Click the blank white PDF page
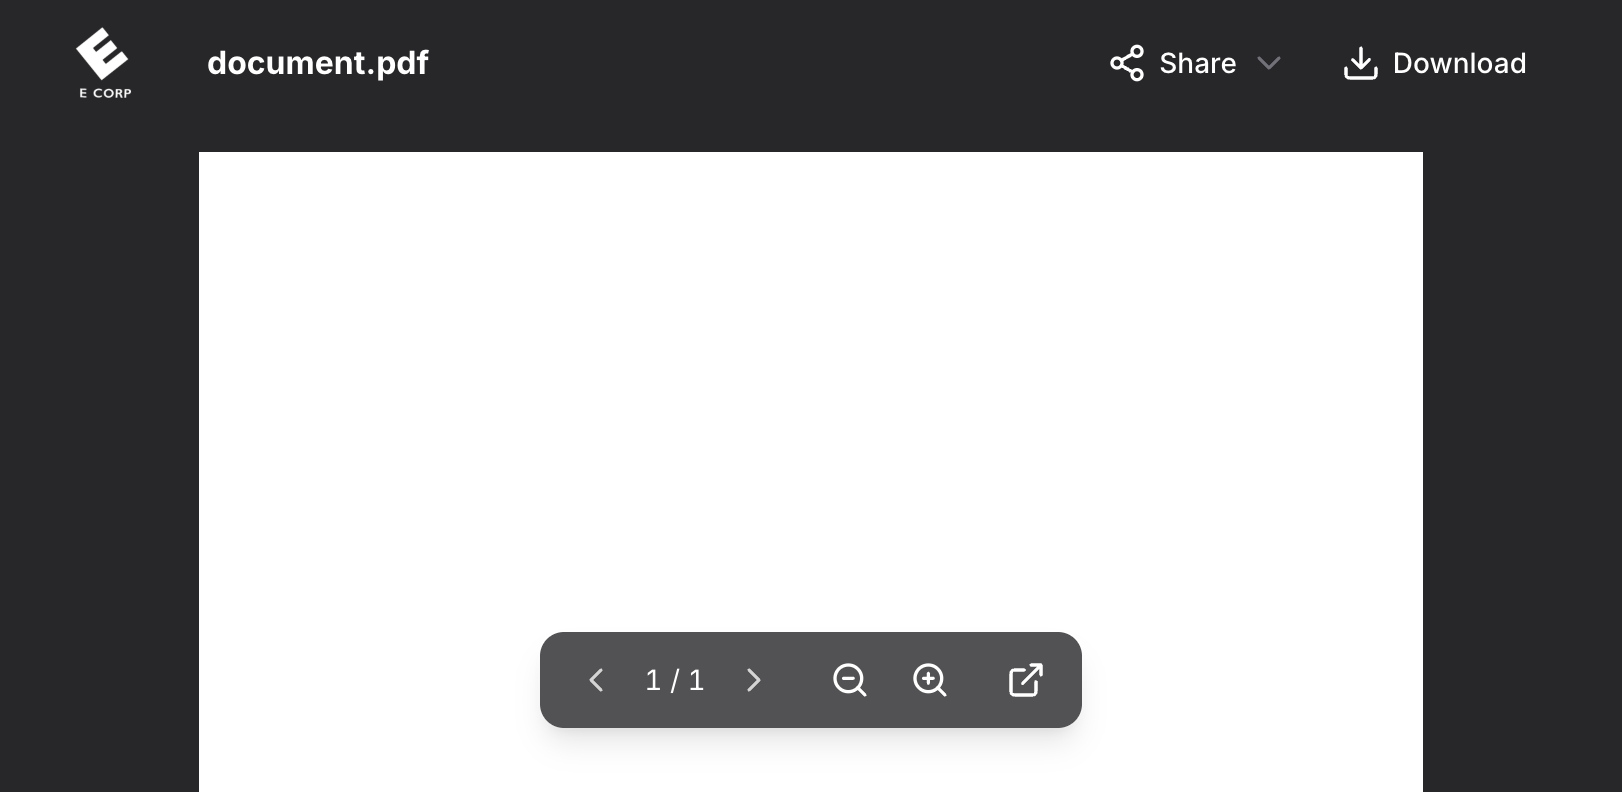The image size is (1622, 792). tap(810, 390)
